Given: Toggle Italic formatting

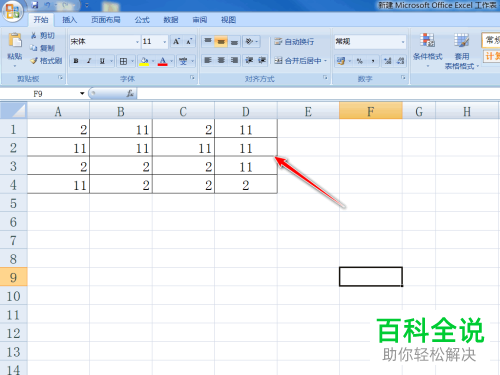Looking at the screenshot, I should pos(89,61).
